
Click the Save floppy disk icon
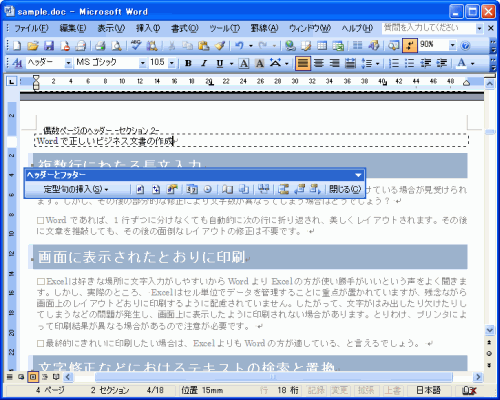pos(49,45)
